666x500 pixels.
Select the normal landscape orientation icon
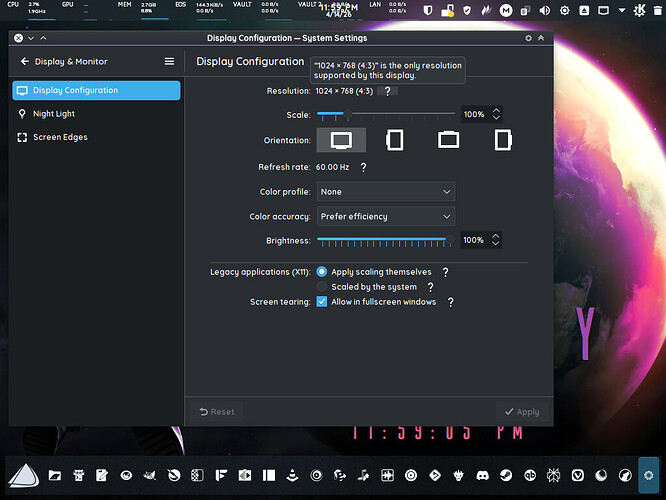(x=341, y=140)
